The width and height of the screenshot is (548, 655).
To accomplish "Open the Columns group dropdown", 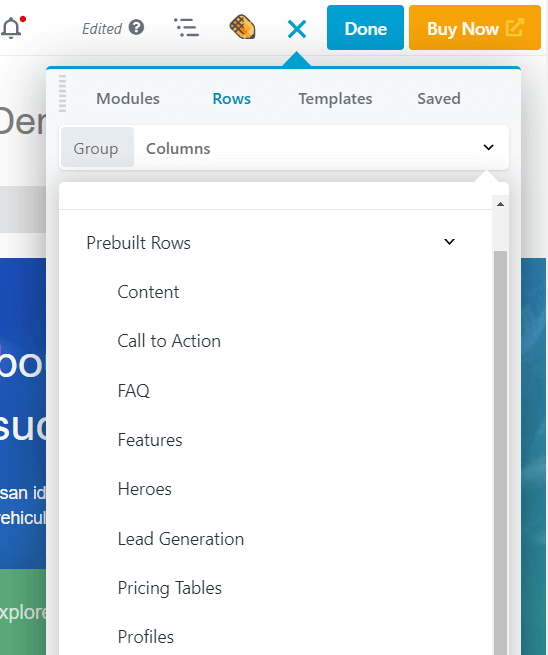I will 321,148.
